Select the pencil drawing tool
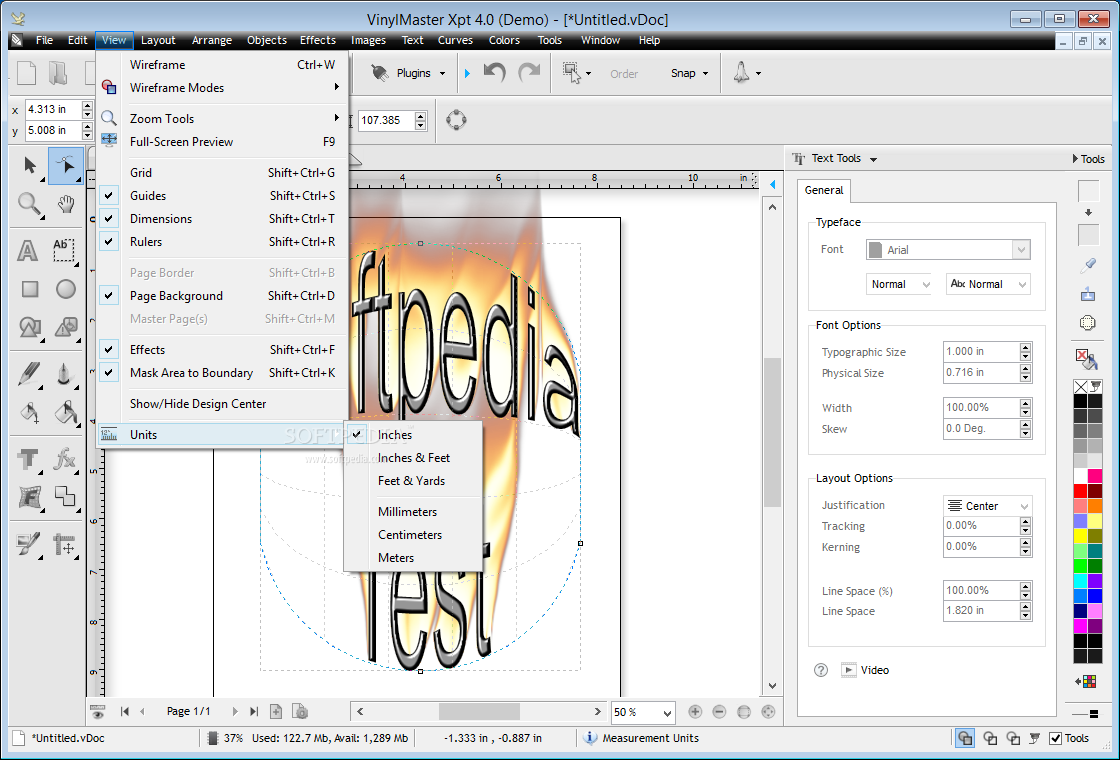This screenshot has width=1120, height=760. [29, 374]
